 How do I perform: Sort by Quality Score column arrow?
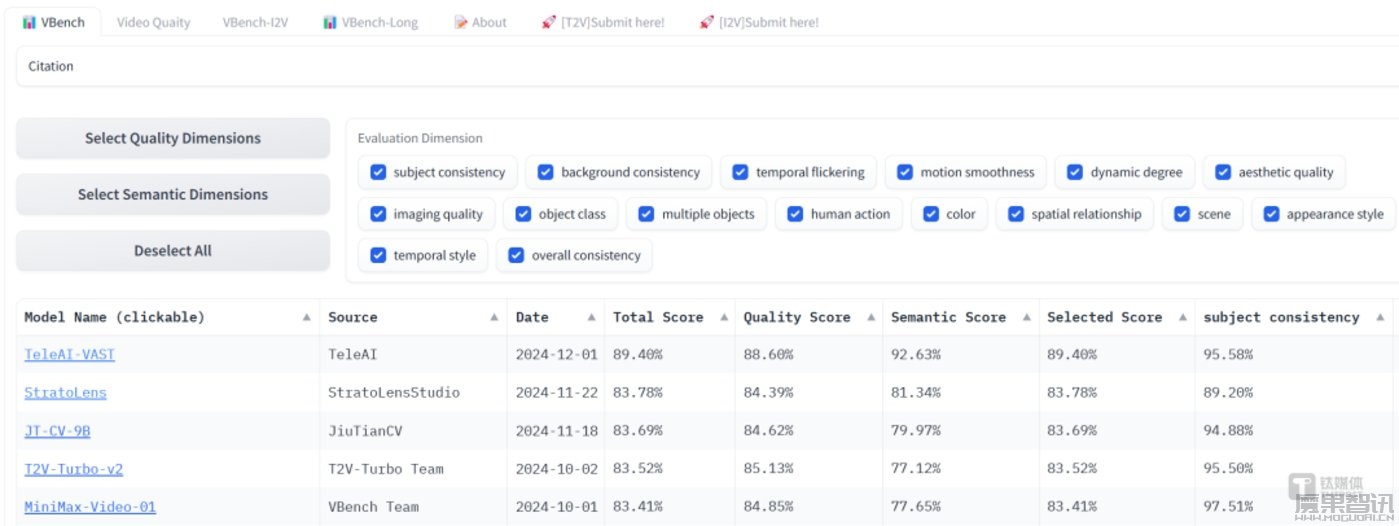tap(869, 317)
